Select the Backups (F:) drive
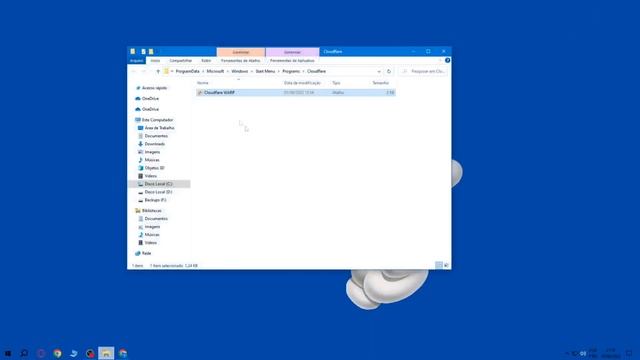The width and height of the screenshot is (640, 360). pos(155,200)
